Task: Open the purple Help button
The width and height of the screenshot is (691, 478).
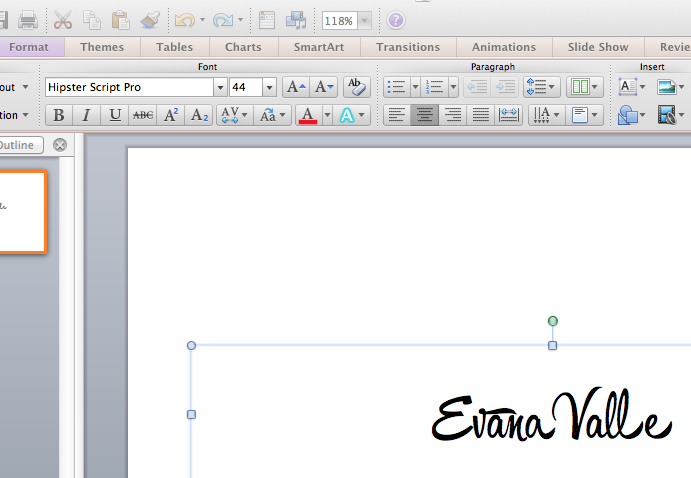Action: tap(396, 20)
